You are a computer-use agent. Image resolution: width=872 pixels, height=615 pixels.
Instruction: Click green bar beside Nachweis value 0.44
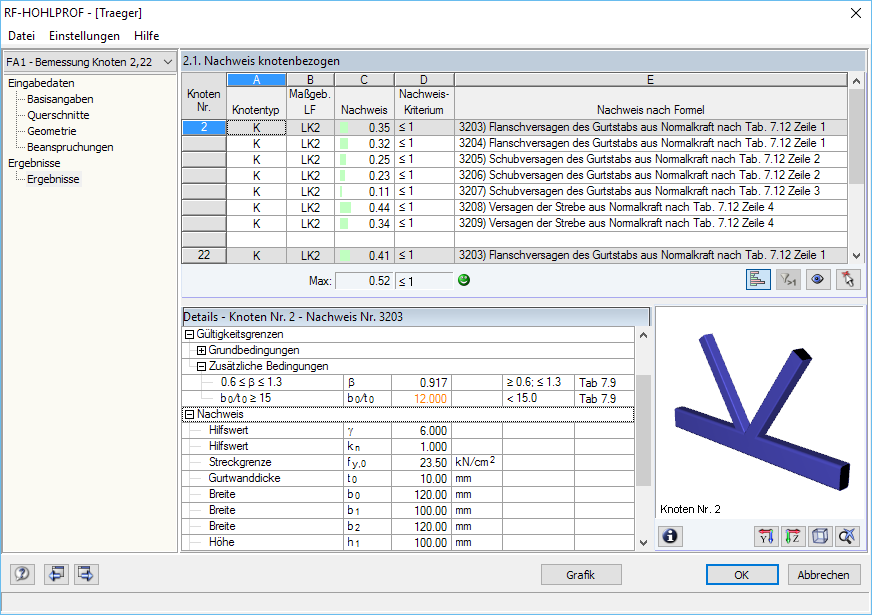click(345, 208)
